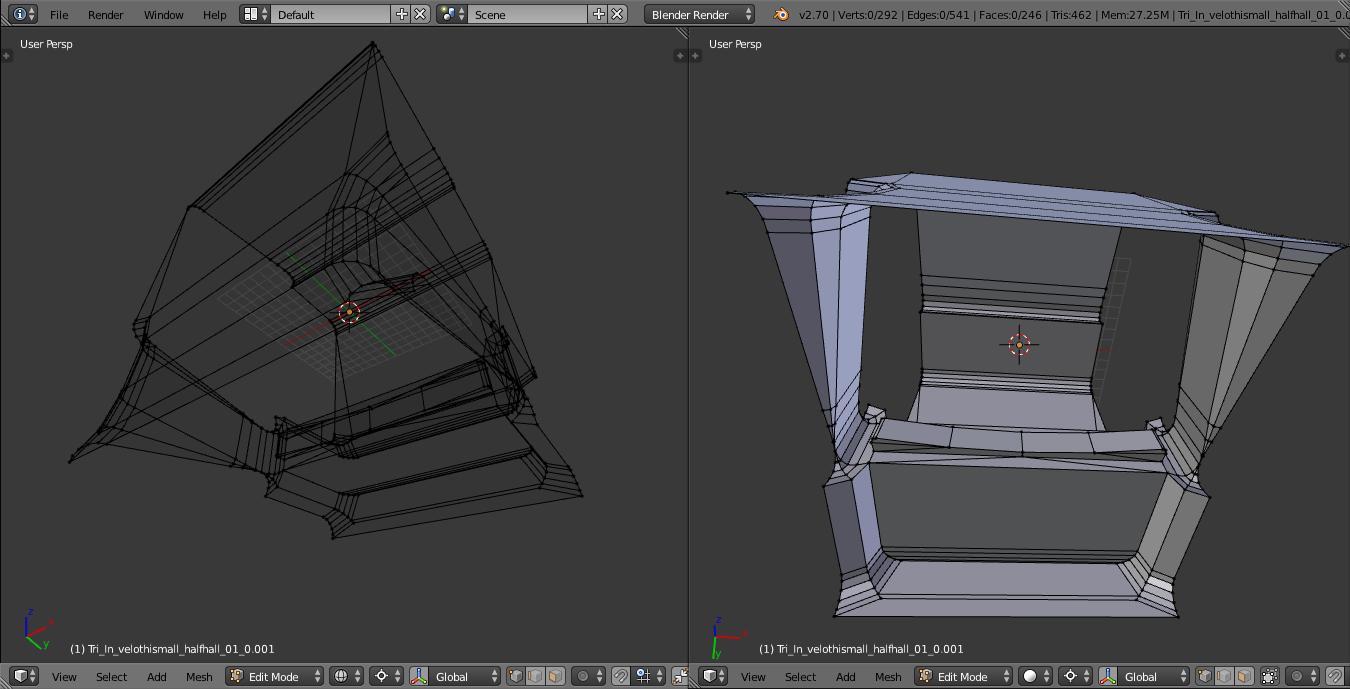
Task: Delete the current Scene
Action: [618, 14]
